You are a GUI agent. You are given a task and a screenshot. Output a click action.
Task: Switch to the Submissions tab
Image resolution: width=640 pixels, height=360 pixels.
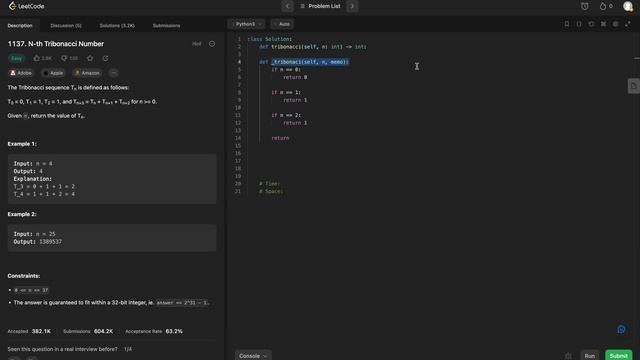point(166,26)
